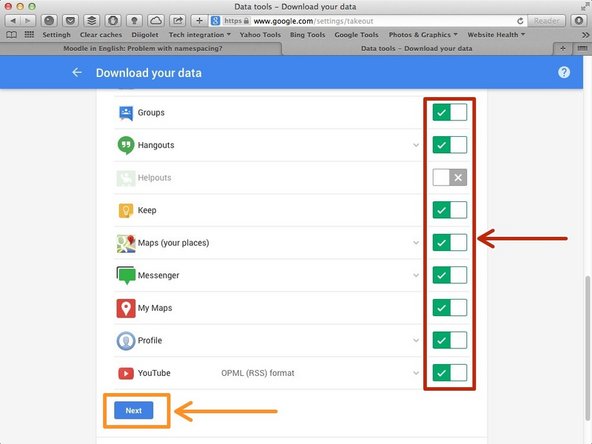
Task: Select the Data tools tab
Action: [417, 48]
